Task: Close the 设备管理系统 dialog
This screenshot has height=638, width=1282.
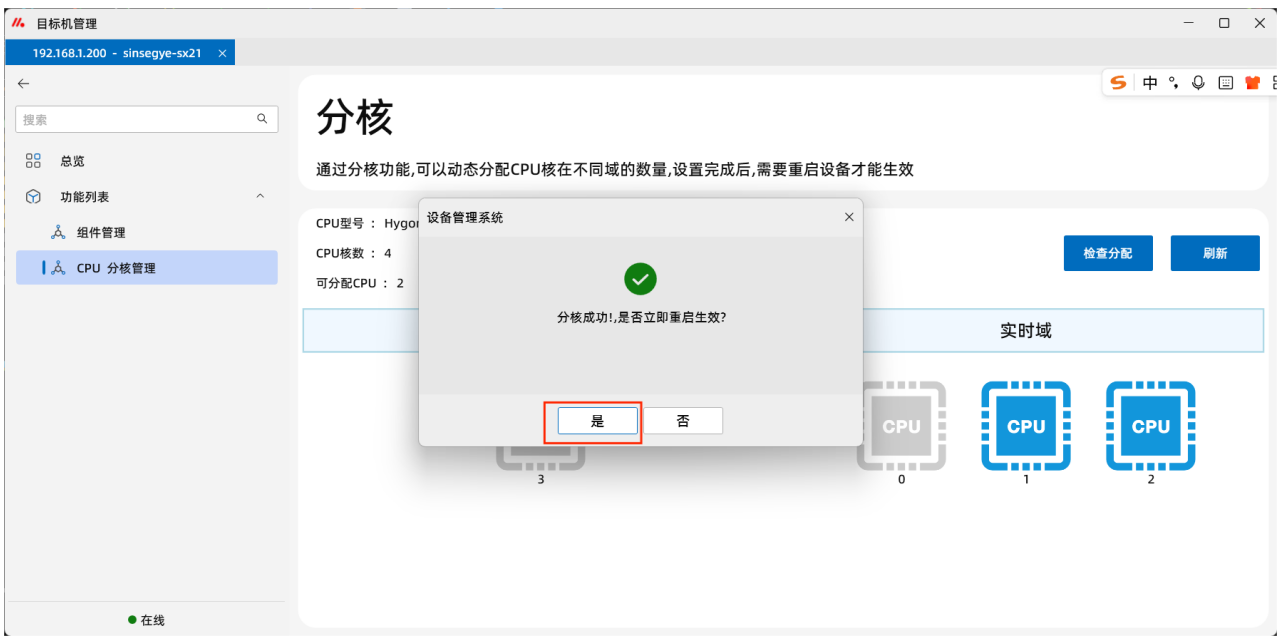Action: click(849, 217)
